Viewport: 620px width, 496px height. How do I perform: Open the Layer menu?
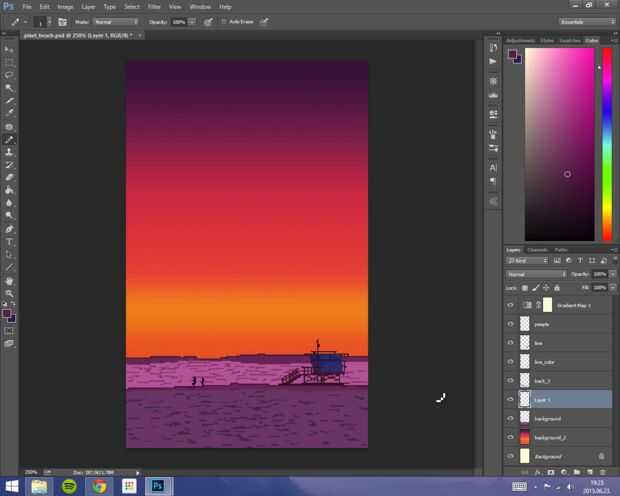[x=88, y=7]
